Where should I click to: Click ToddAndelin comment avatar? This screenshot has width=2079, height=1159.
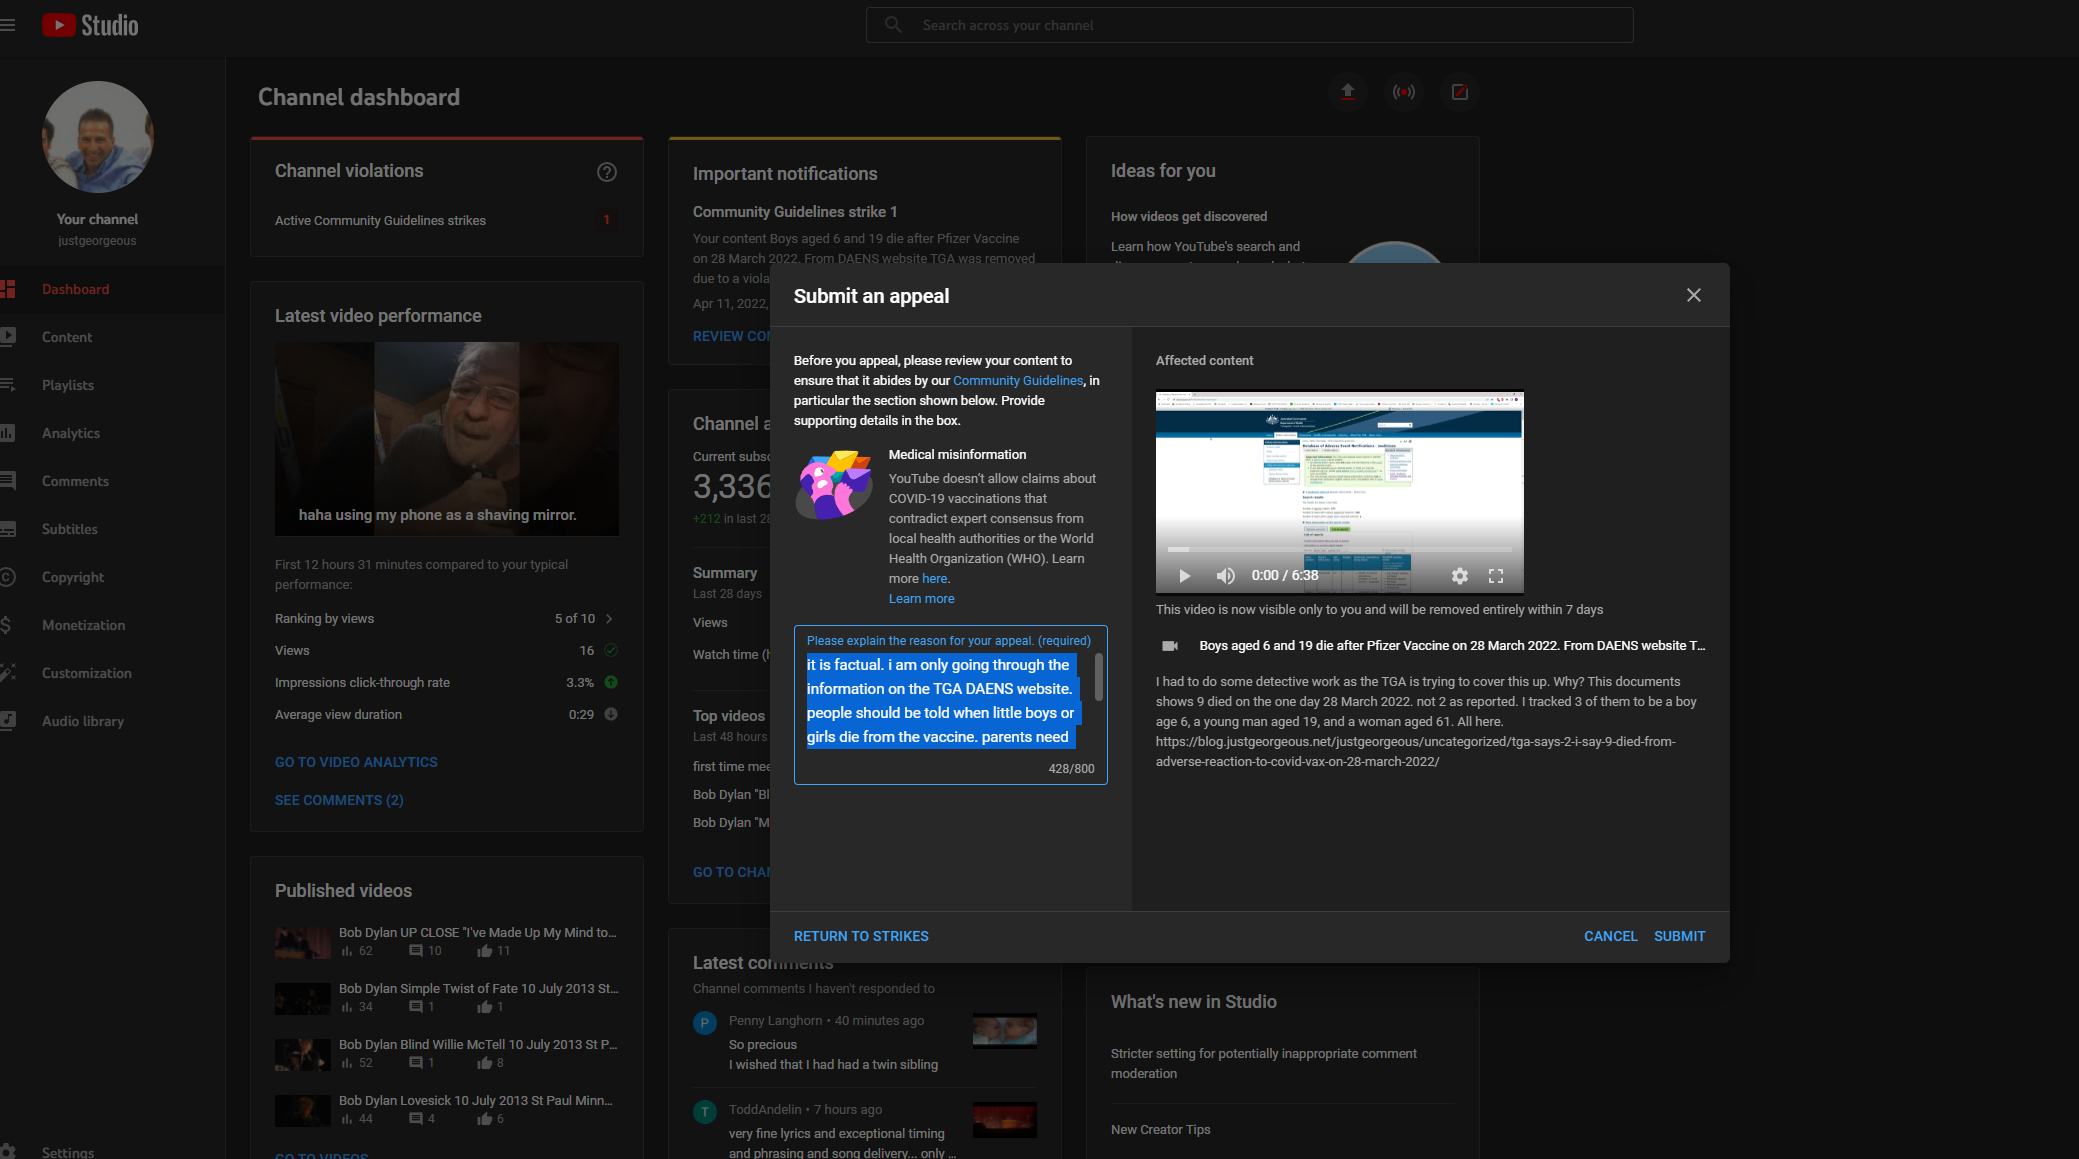705,1112
